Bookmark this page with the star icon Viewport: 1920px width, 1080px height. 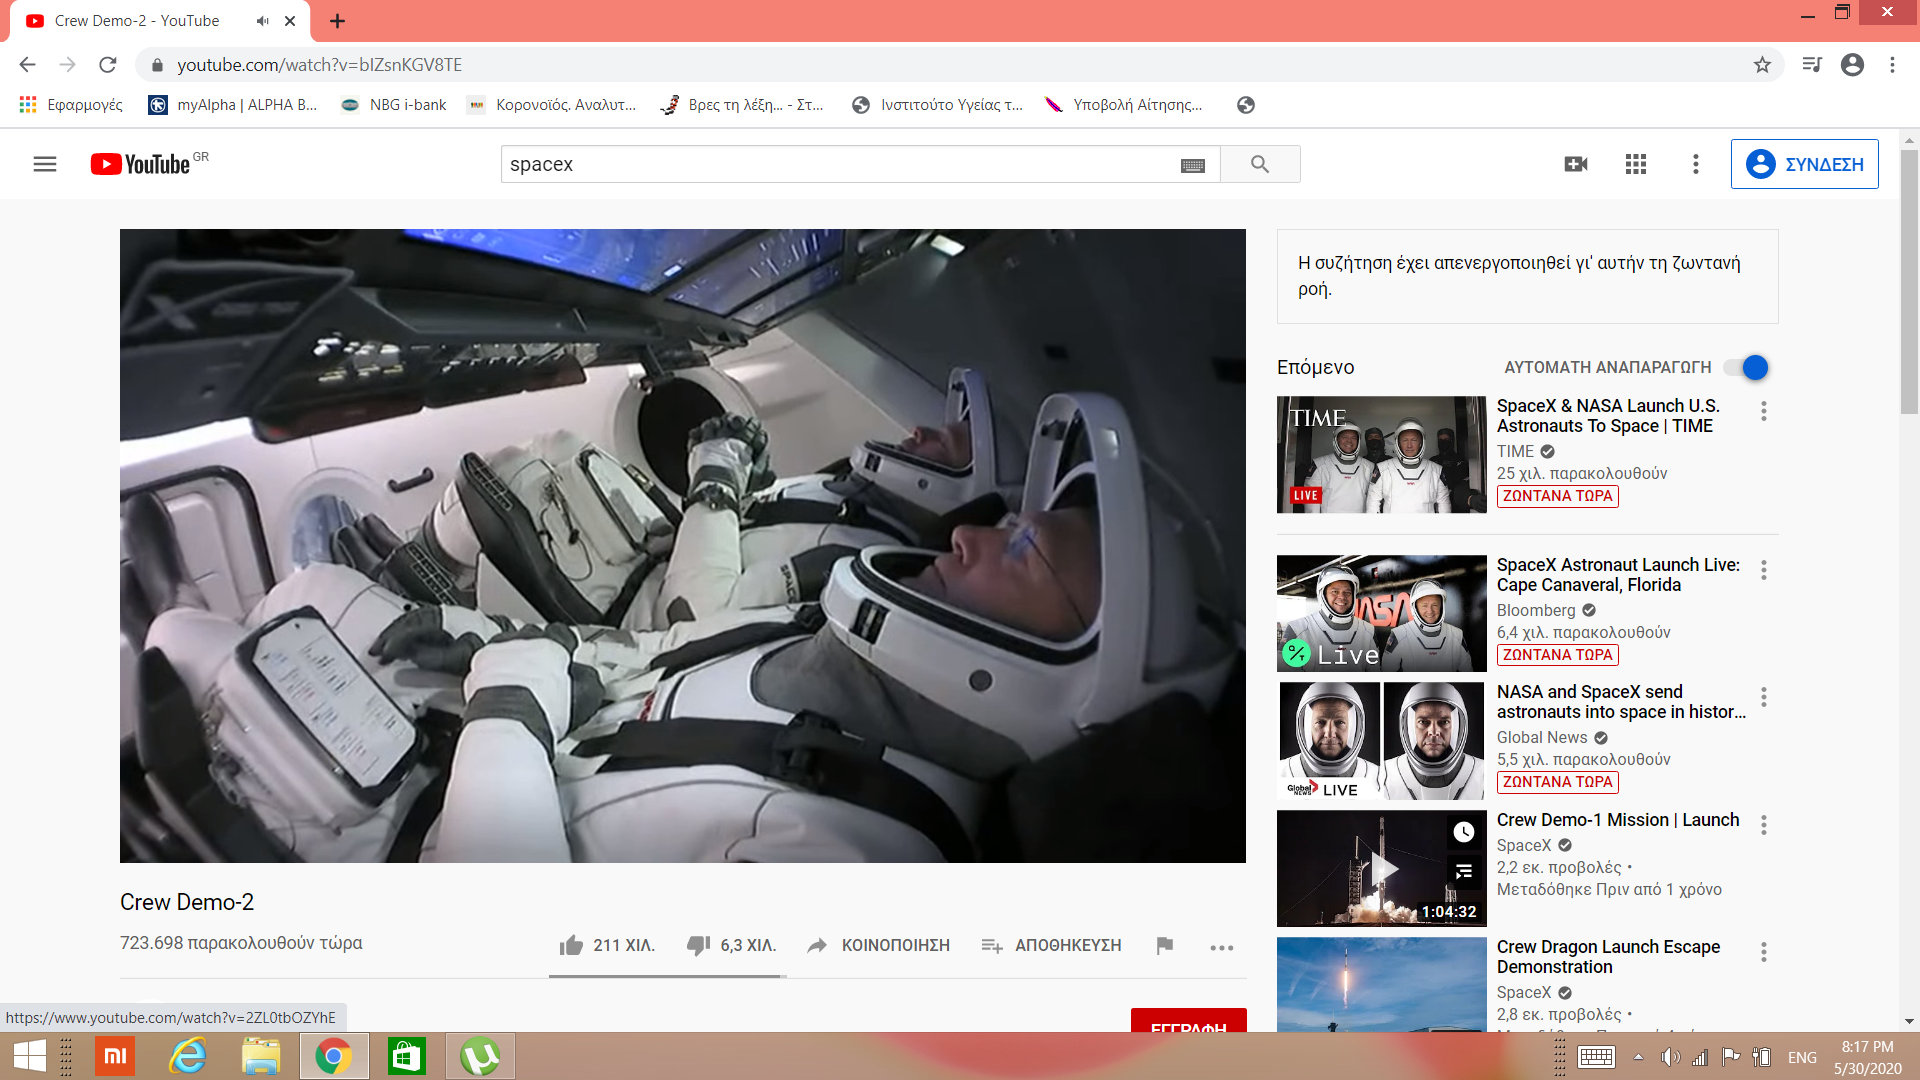pos(1762,65)
